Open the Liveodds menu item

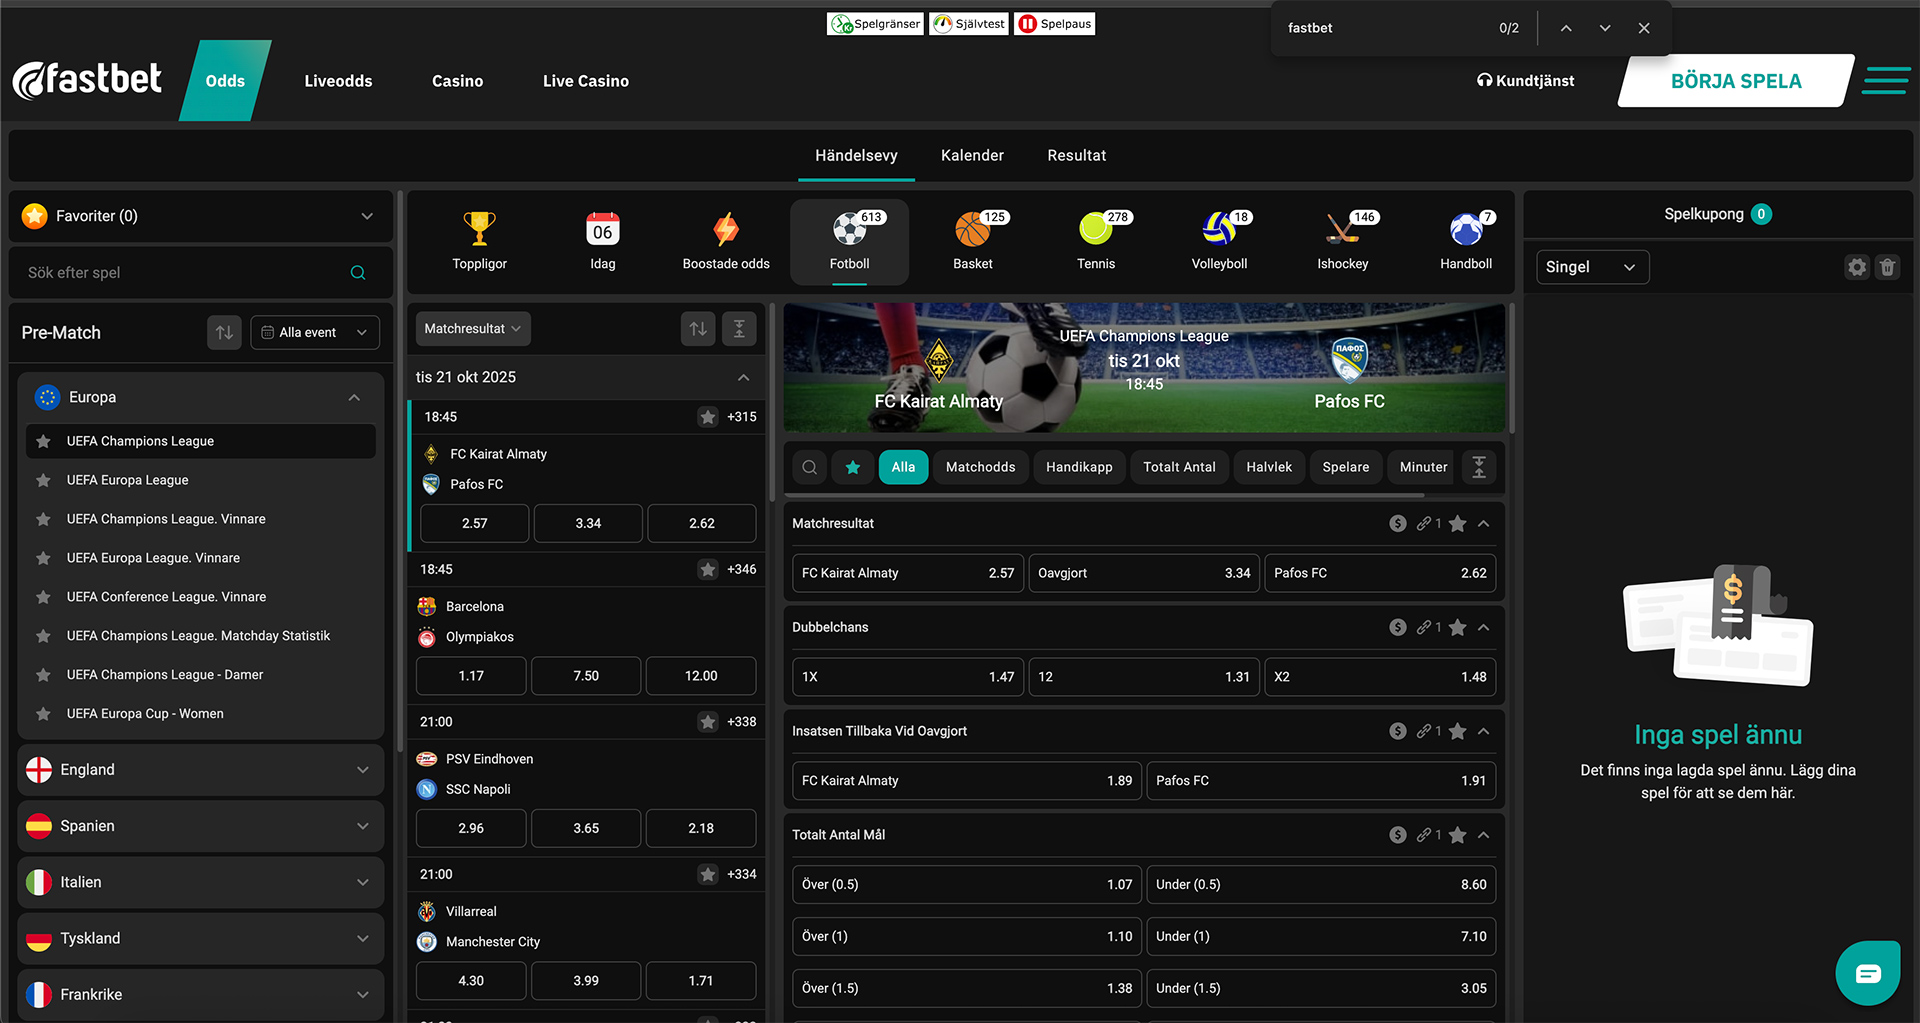pos(338,81)
